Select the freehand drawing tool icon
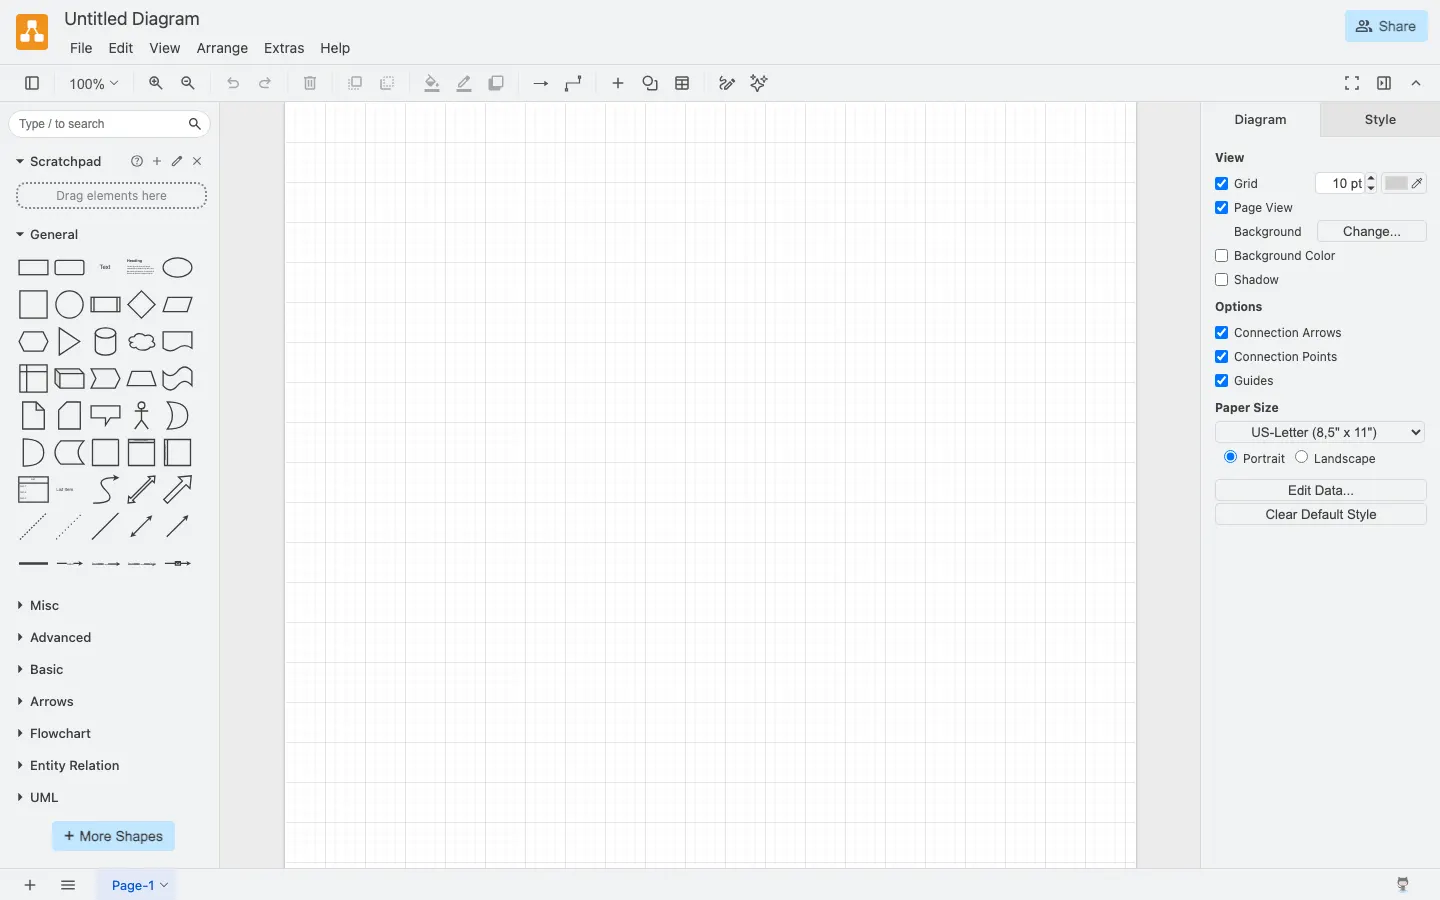The width and height of the screenshot is (1440, 900). 727,84
